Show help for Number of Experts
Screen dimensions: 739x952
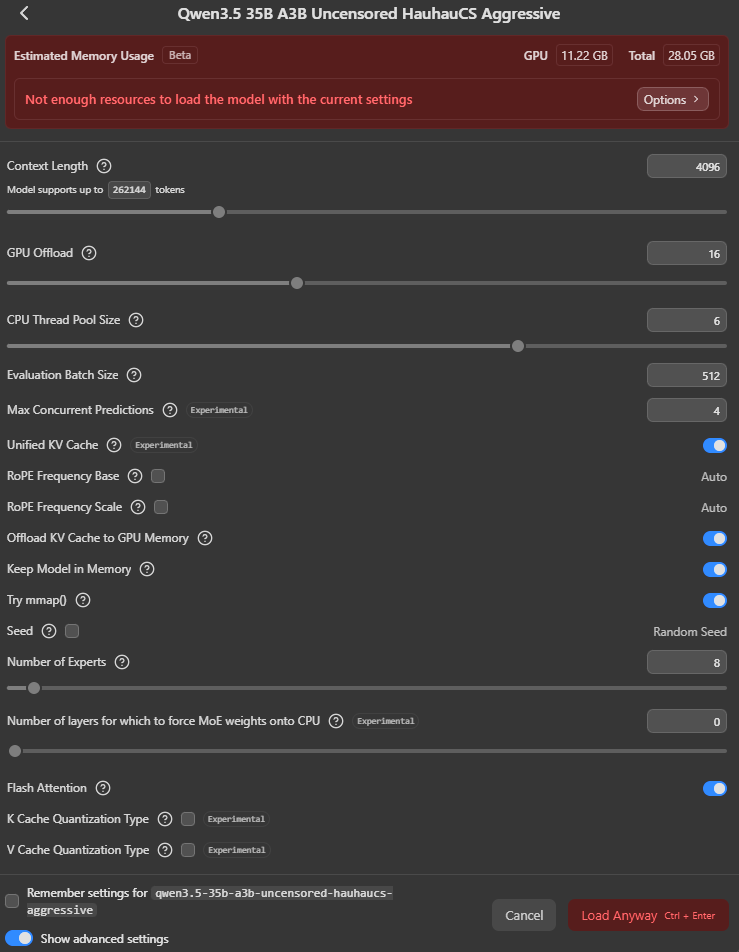pos(122,662)
